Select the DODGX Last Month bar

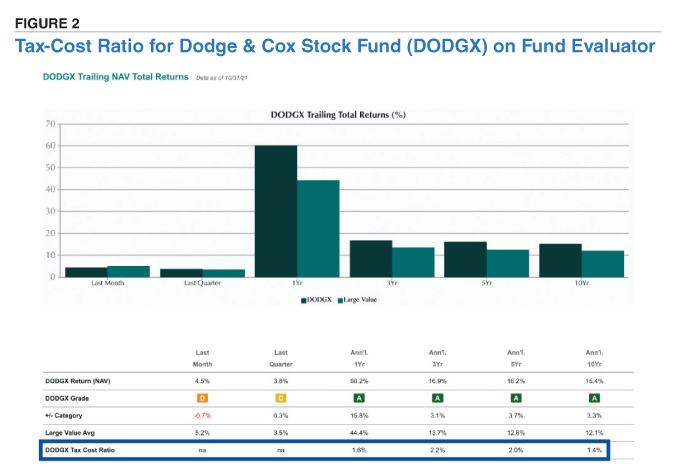pyautogui.click(x=87, y=272)
